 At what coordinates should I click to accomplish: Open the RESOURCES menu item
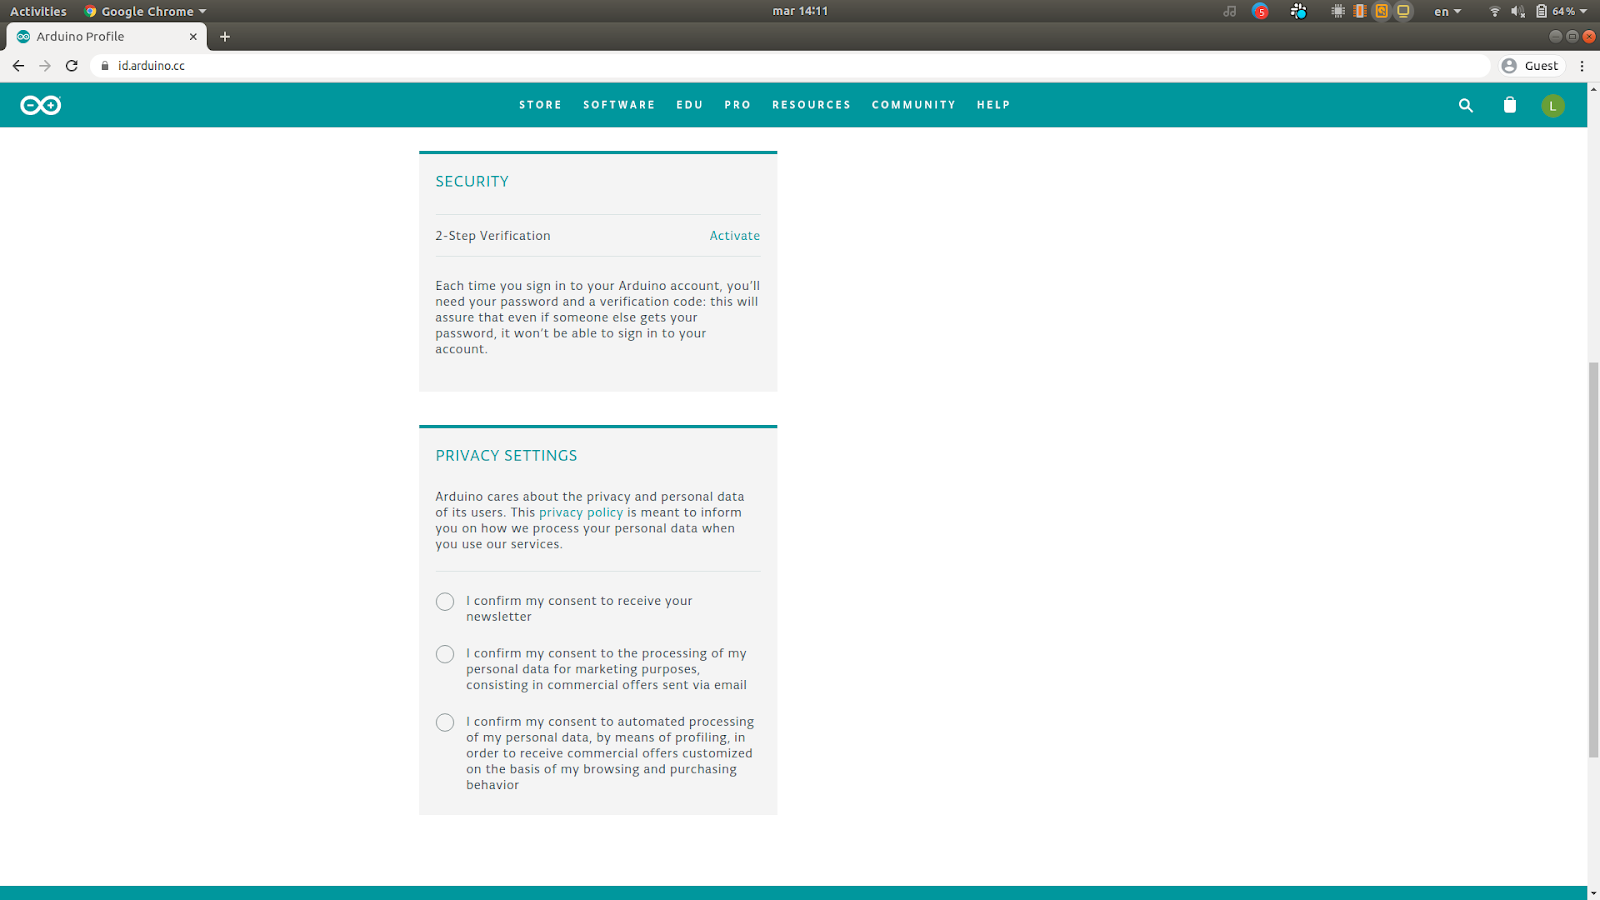[811, 105]
